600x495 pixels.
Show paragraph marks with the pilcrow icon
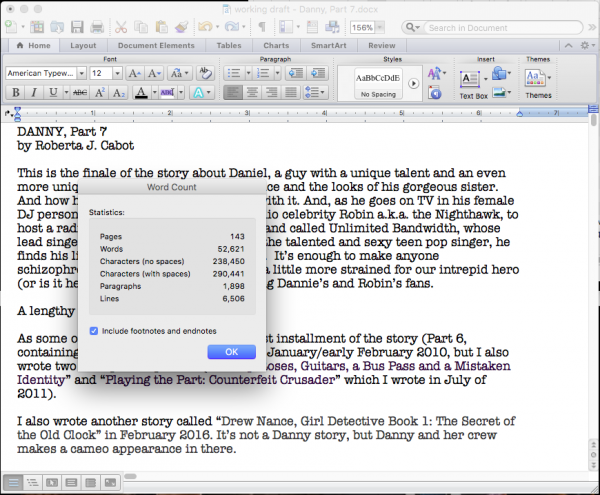262,27
